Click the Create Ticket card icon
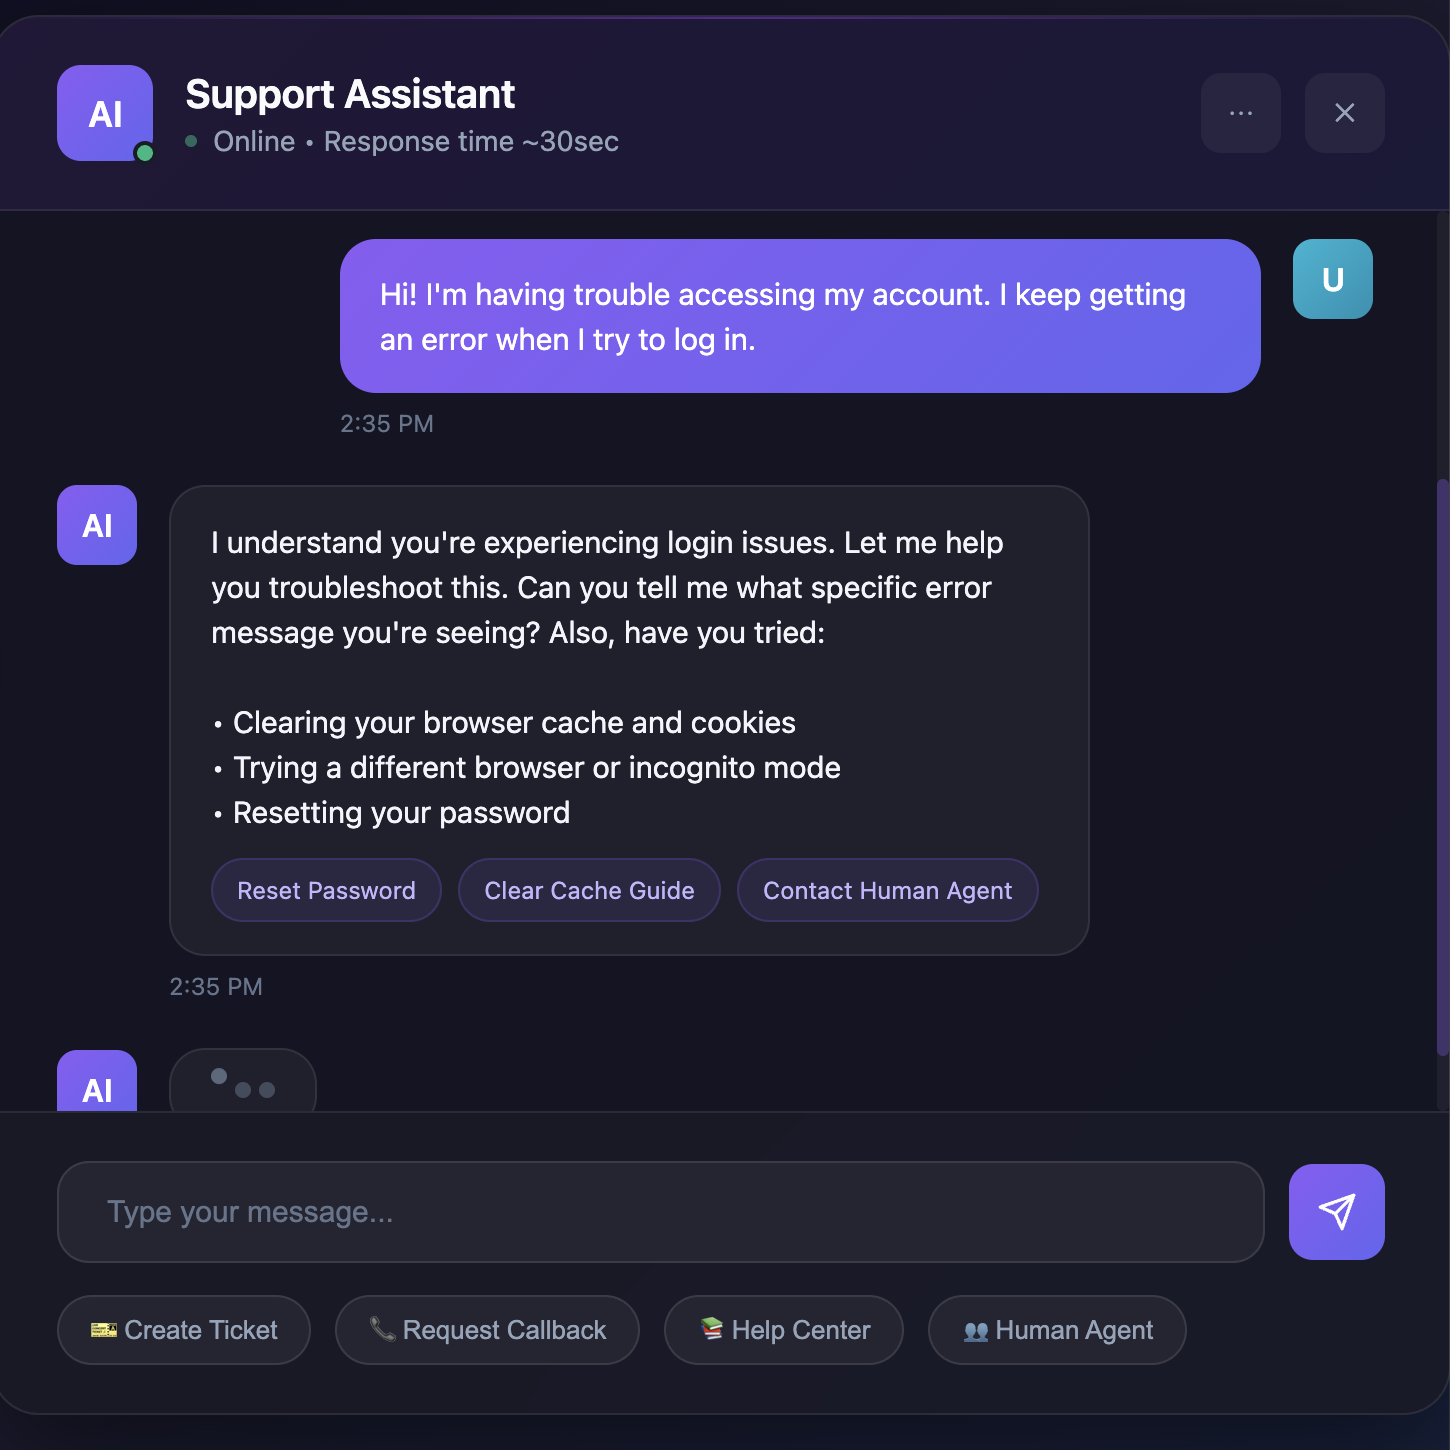 103,1330
